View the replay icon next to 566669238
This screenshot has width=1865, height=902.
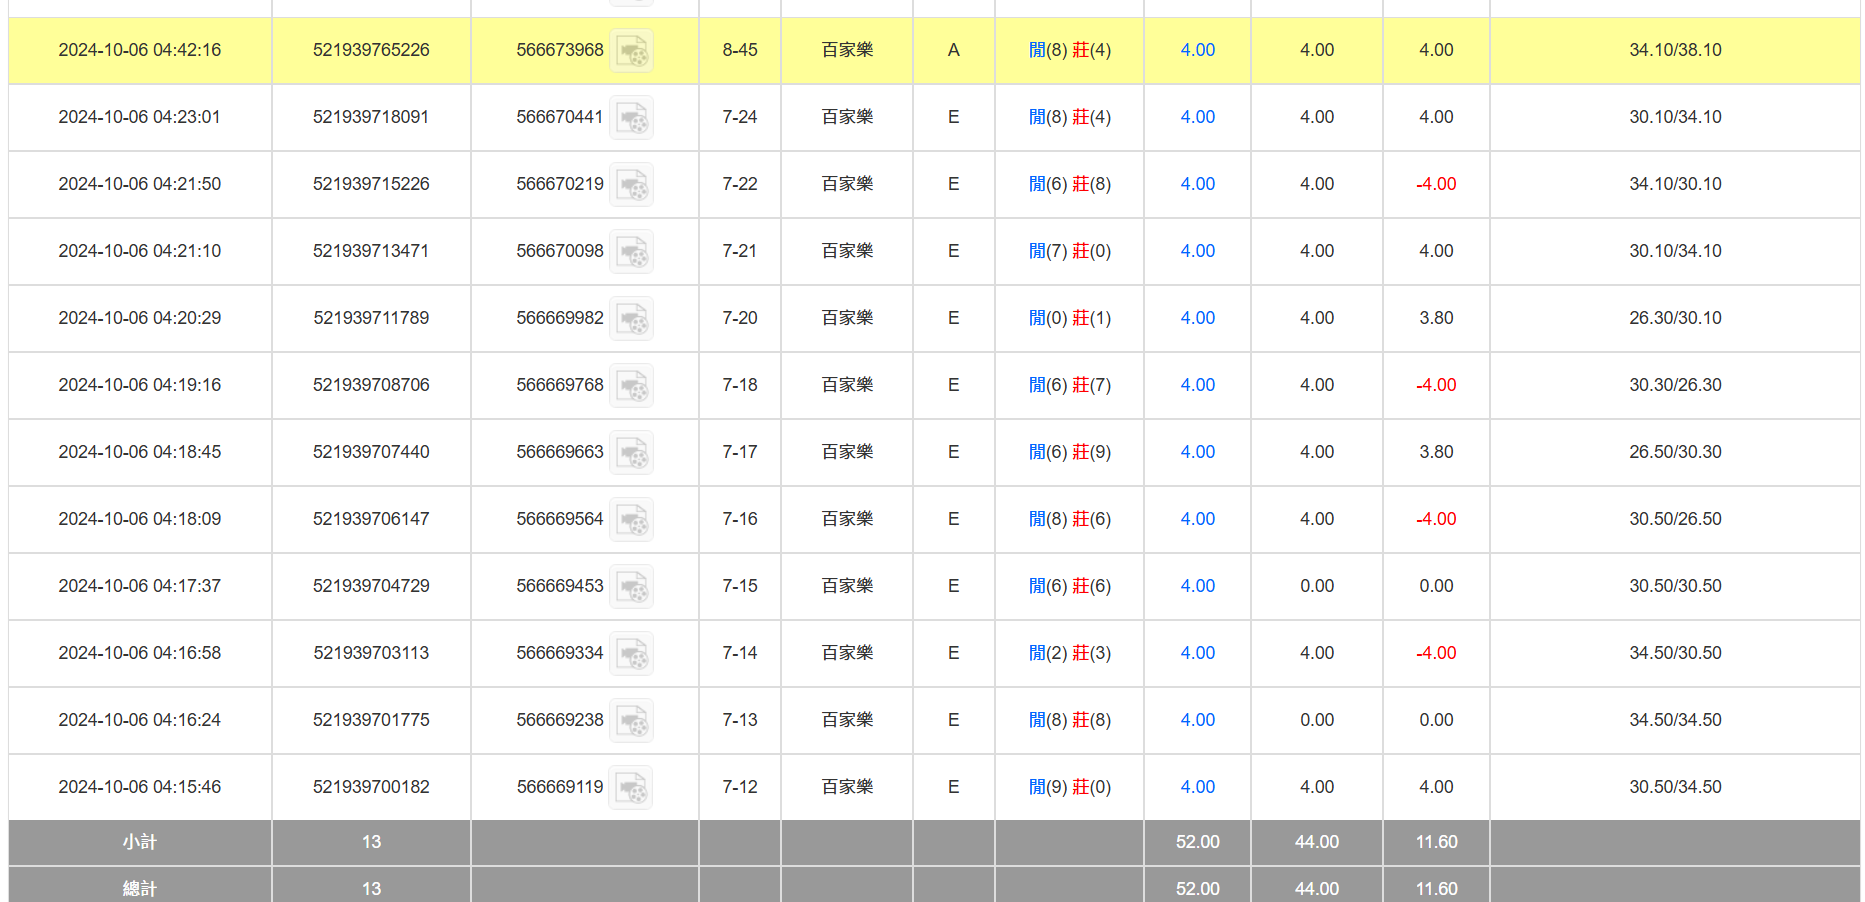coord(631,721)
